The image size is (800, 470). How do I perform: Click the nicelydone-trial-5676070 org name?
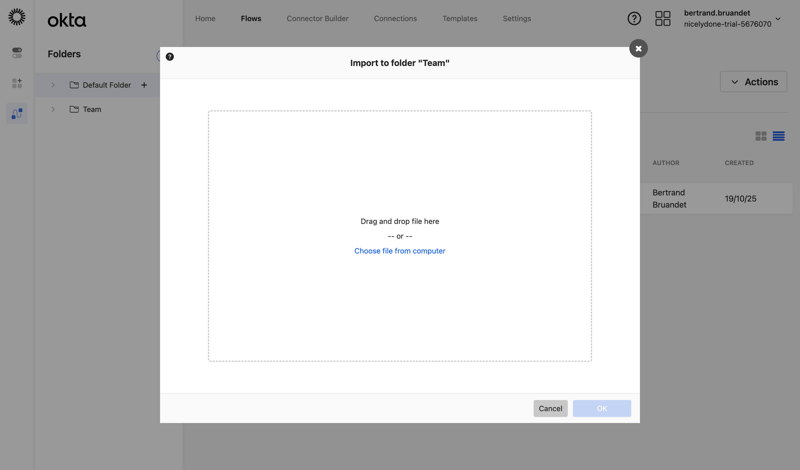(728, 24)
